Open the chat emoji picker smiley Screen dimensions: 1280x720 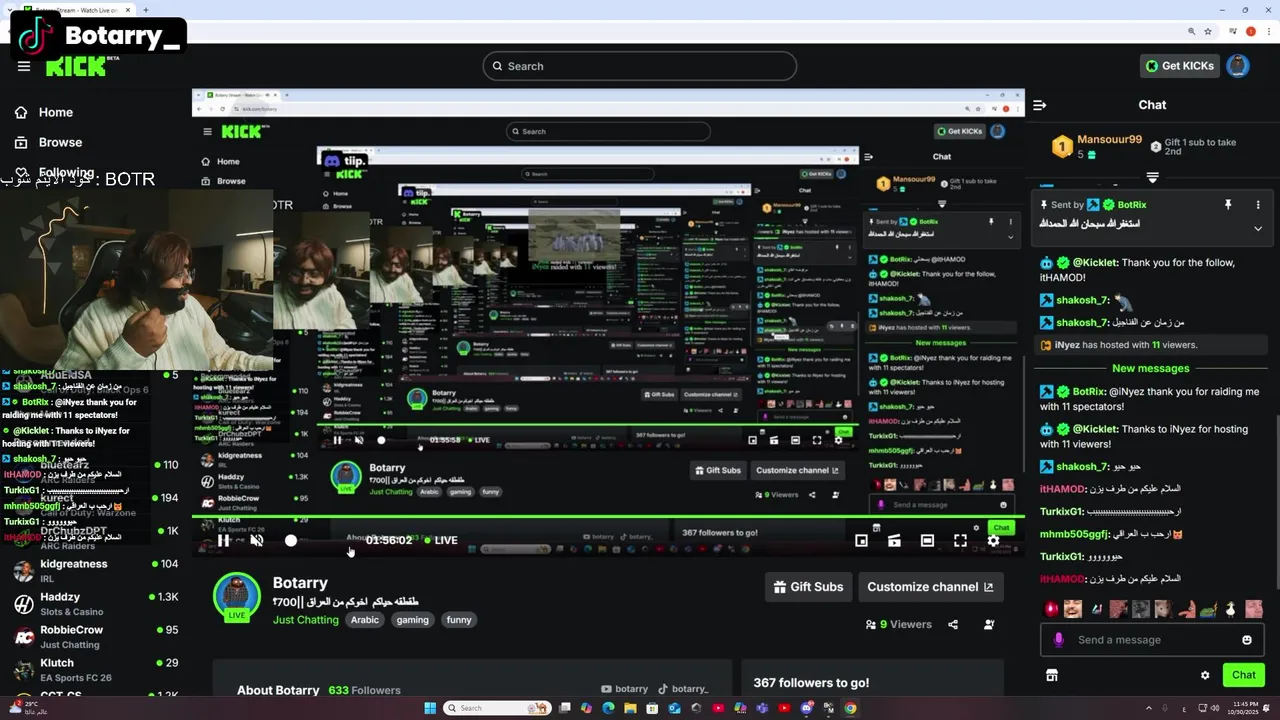click(1247, 640)
